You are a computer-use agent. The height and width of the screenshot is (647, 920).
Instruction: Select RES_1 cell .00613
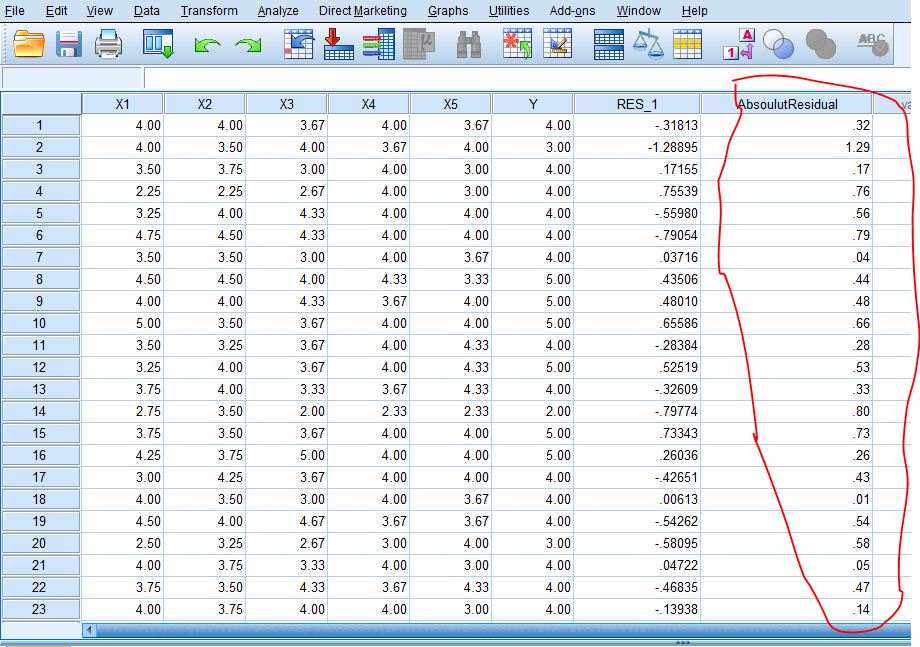click(x=637, y=499)
